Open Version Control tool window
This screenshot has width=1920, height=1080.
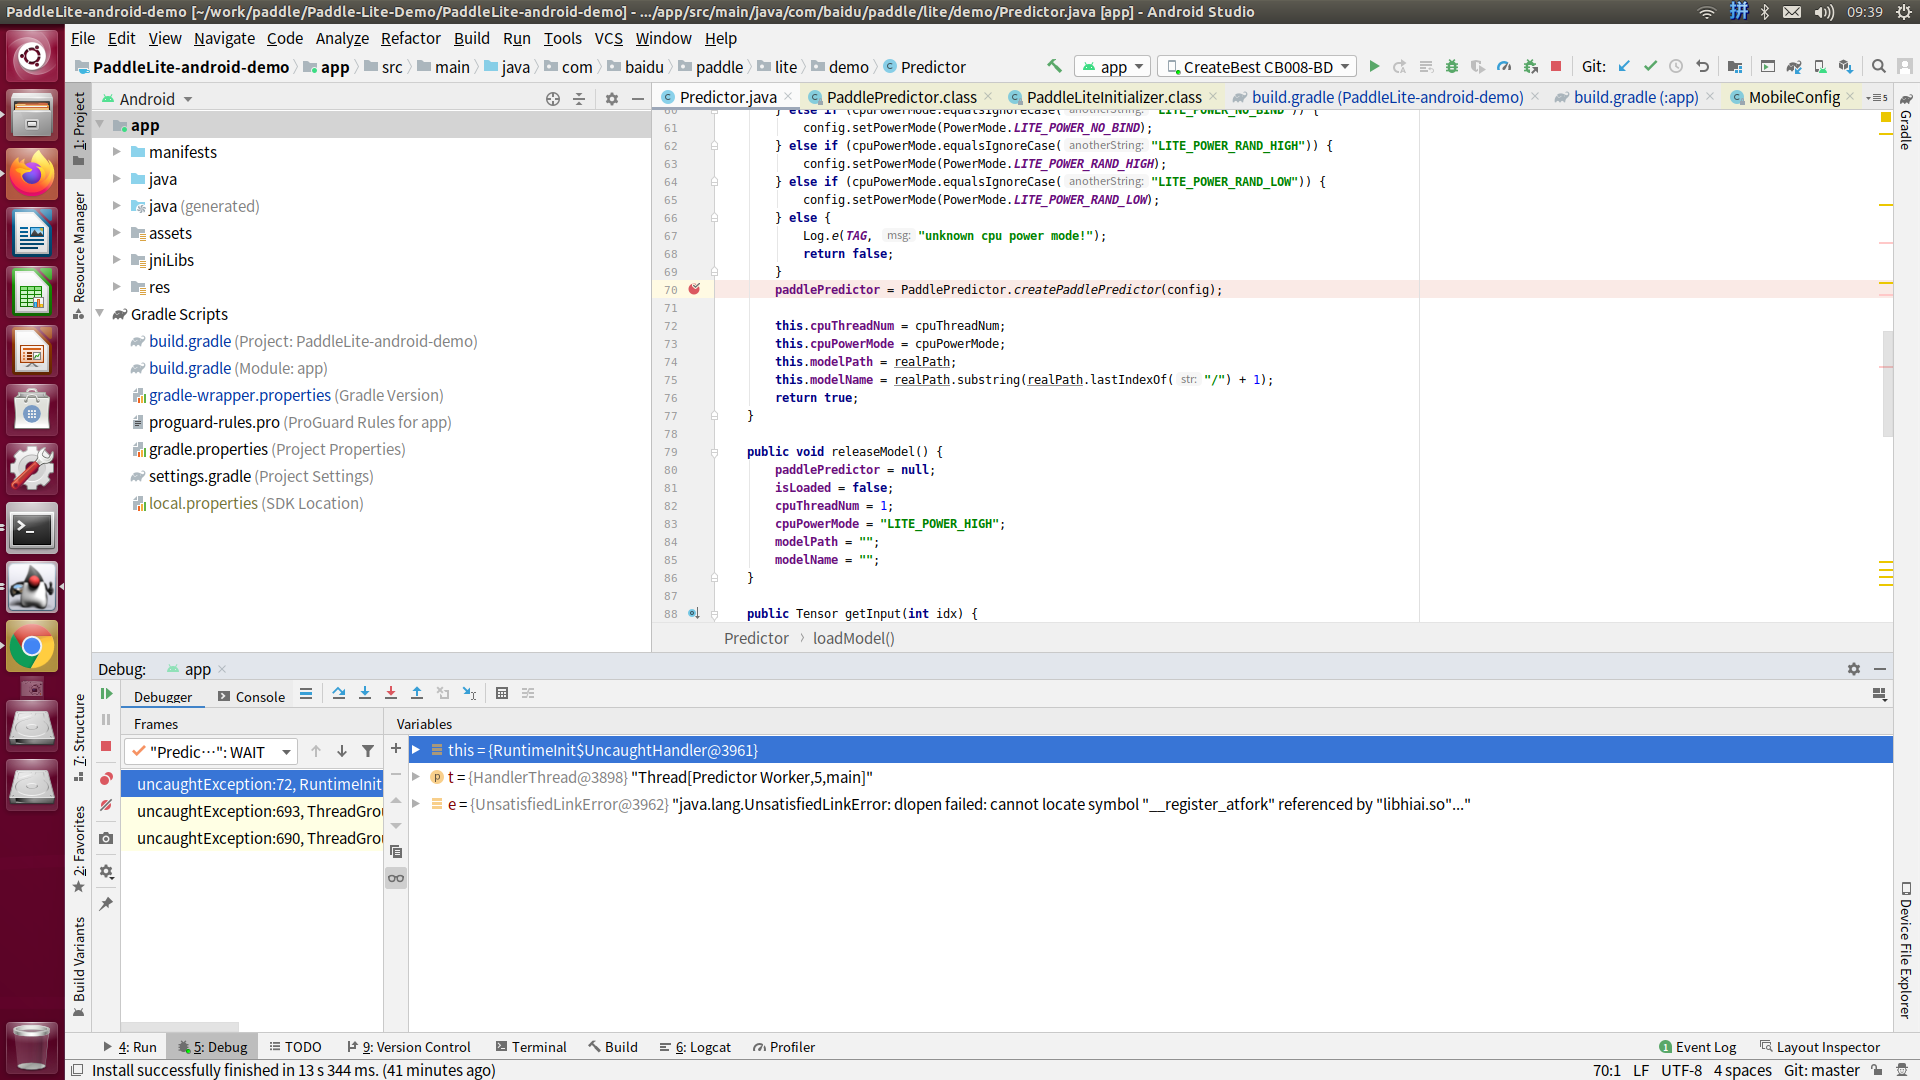[409, 1047]
